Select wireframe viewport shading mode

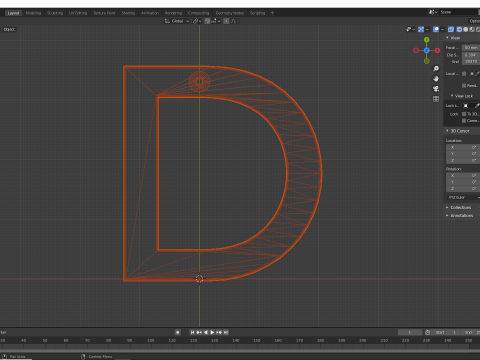point(459,29)
